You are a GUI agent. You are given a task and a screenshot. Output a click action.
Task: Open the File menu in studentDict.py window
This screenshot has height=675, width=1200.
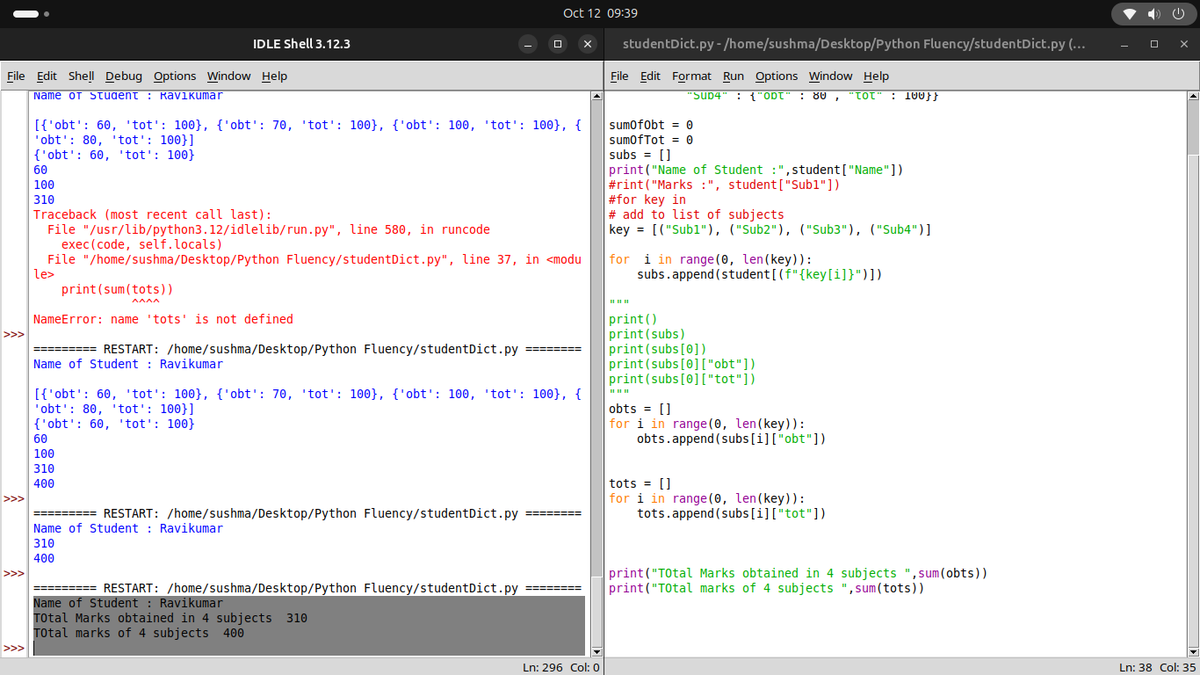(618, 76)
